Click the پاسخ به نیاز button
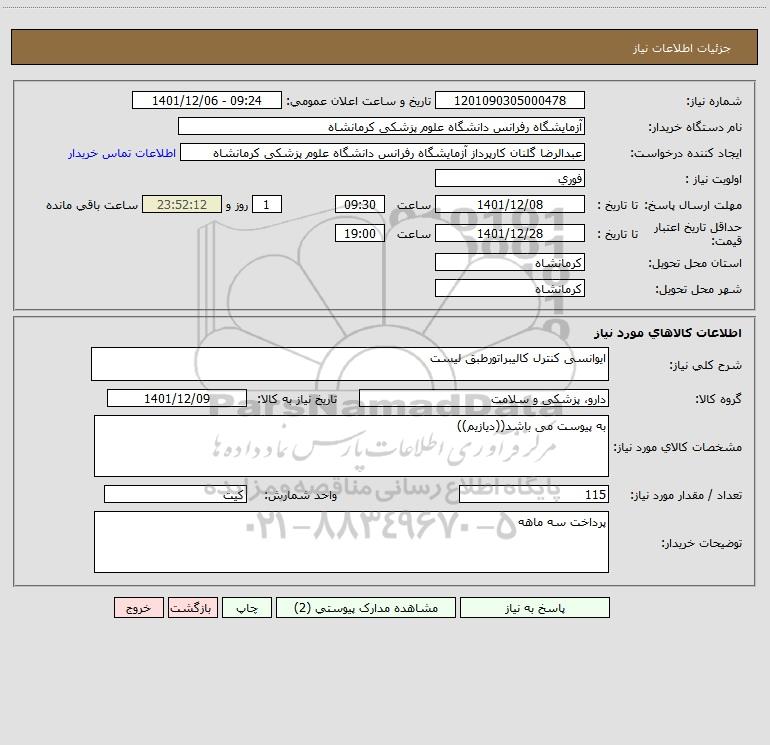This screenshot has width=770, height=745. [x=535, y=607]
